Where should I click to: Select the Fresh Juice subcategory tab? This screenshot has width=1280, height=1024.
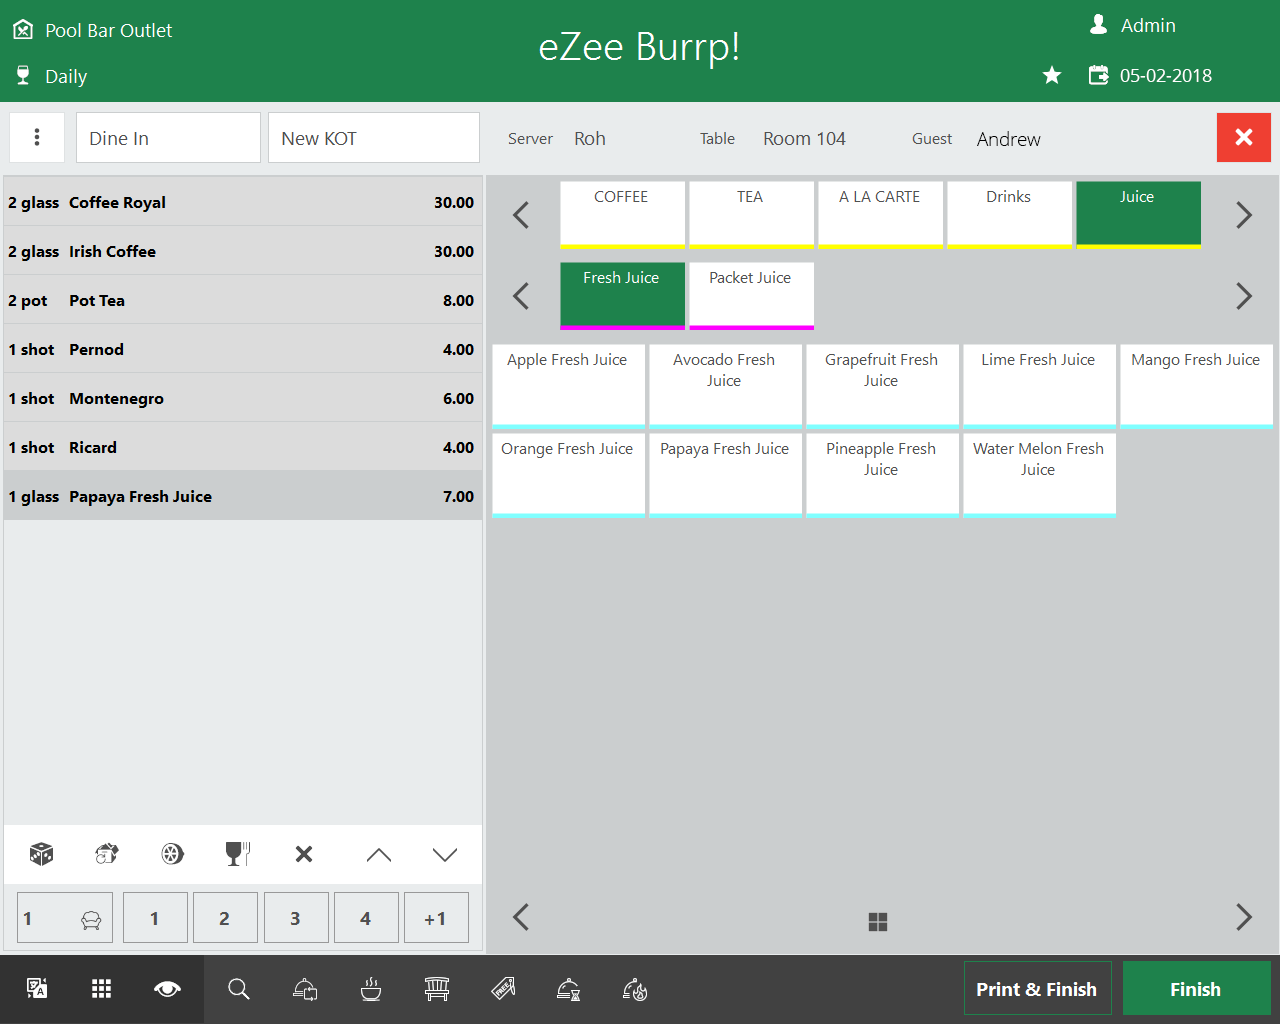coord(622,295)
